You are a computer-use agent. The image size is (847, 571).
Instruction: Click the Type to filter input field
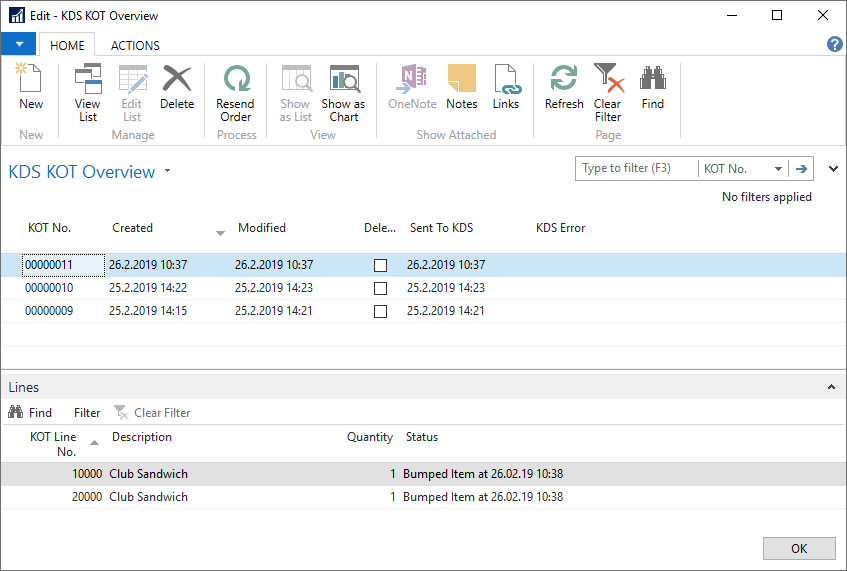point(636,169)
